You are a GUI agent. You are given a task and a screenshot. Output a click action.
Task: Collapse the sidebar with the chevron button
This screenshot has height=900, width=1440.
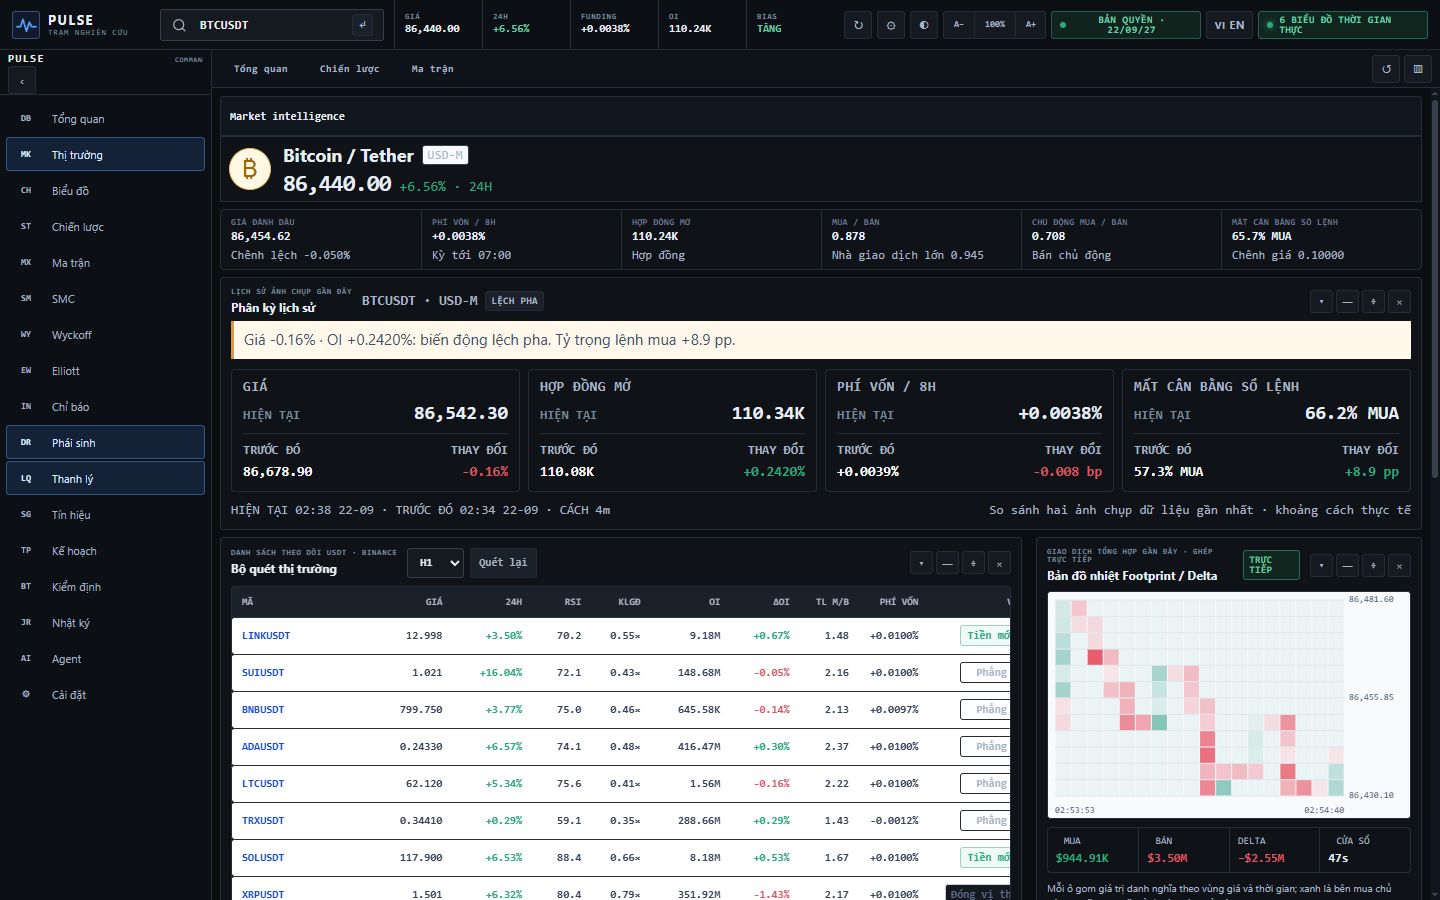[22, 81]
